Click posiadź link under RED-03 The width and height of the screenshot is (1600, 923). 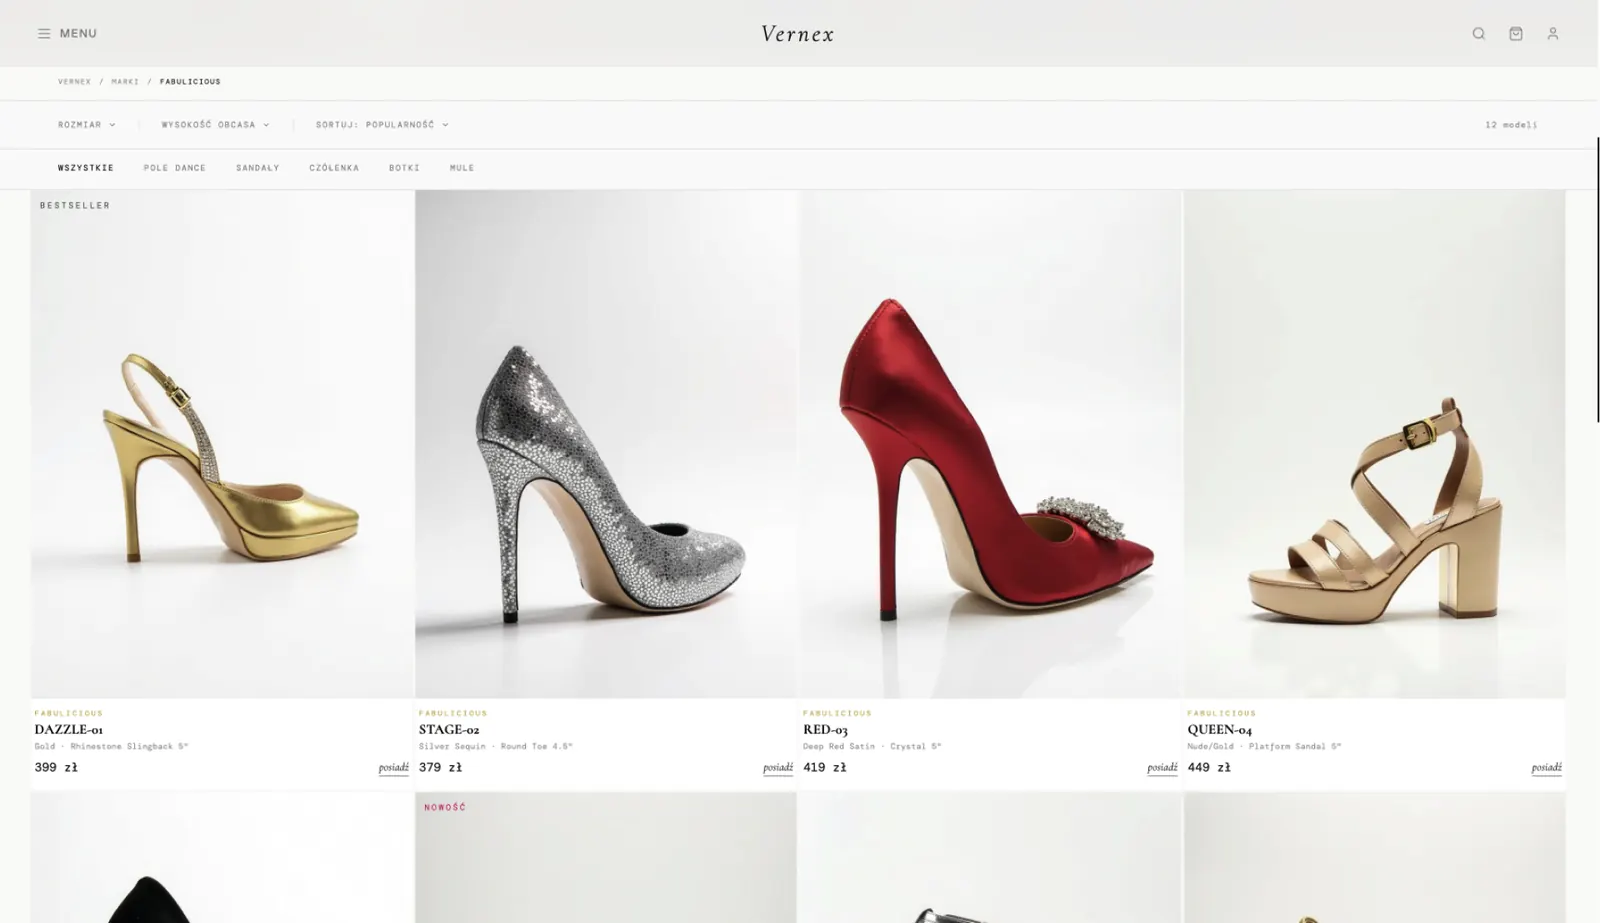click(x=1162, y=768)
